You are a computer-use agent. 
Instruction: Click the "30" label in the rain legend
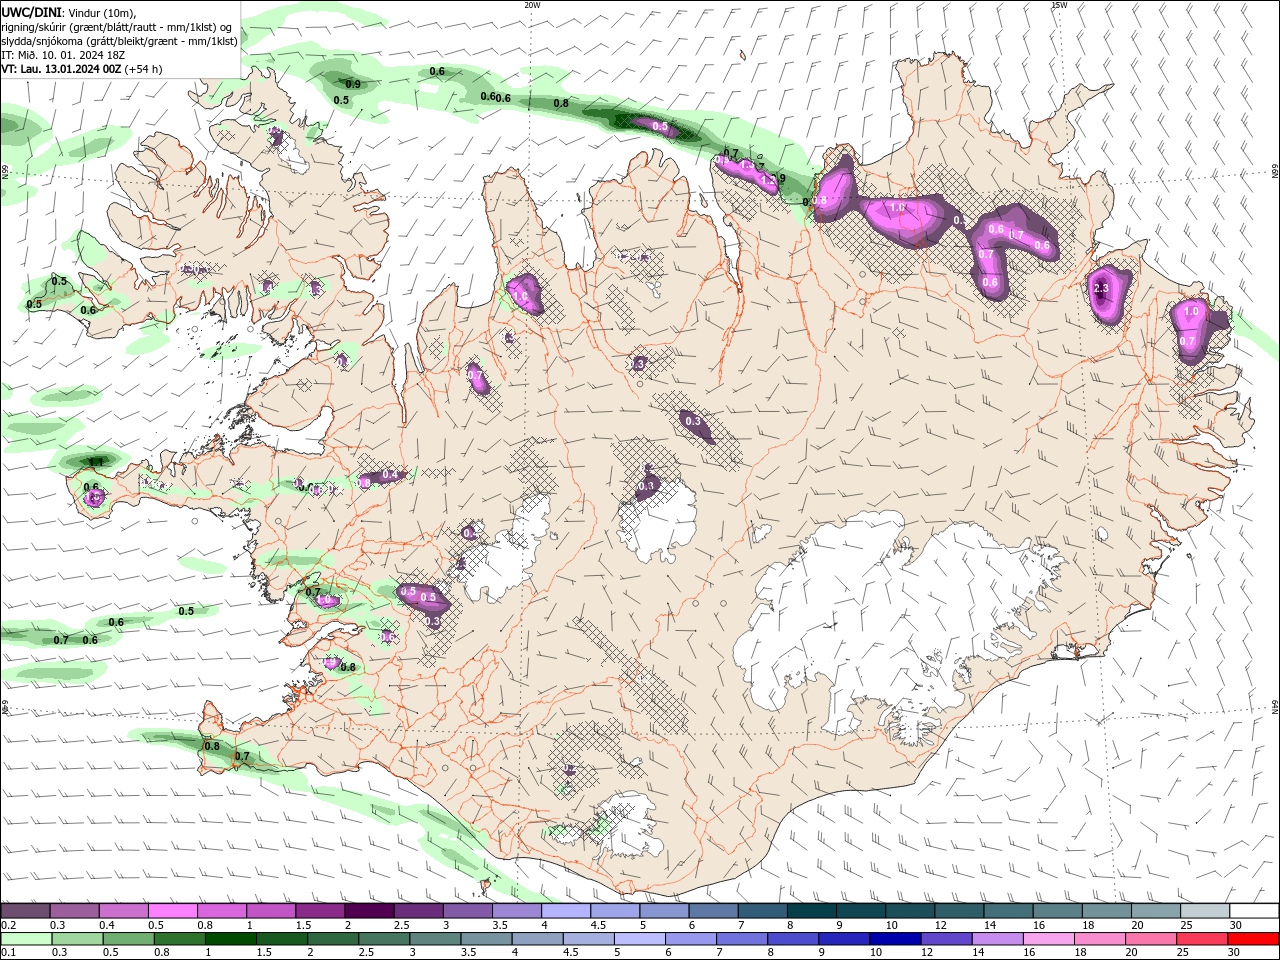point(1233,953)
